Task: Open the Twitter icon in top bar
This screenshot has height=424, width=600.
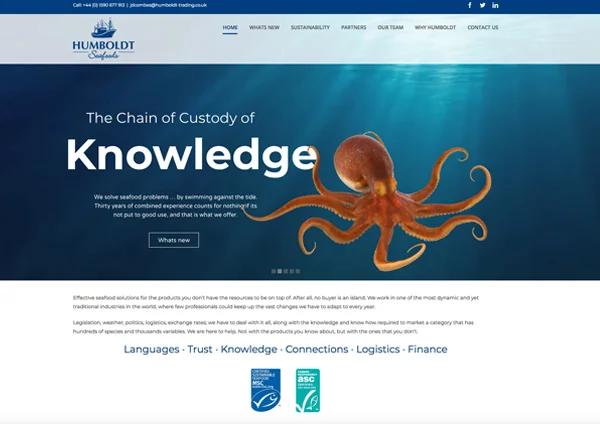Action: (482, 5)
